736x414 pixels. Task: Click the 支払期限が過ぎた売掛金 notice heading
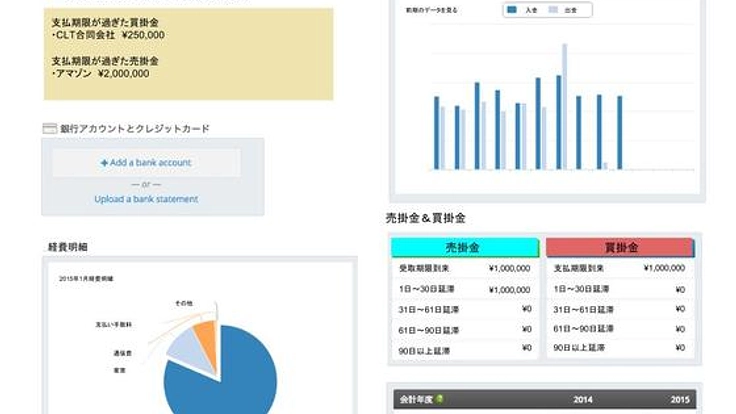point(105,61)
